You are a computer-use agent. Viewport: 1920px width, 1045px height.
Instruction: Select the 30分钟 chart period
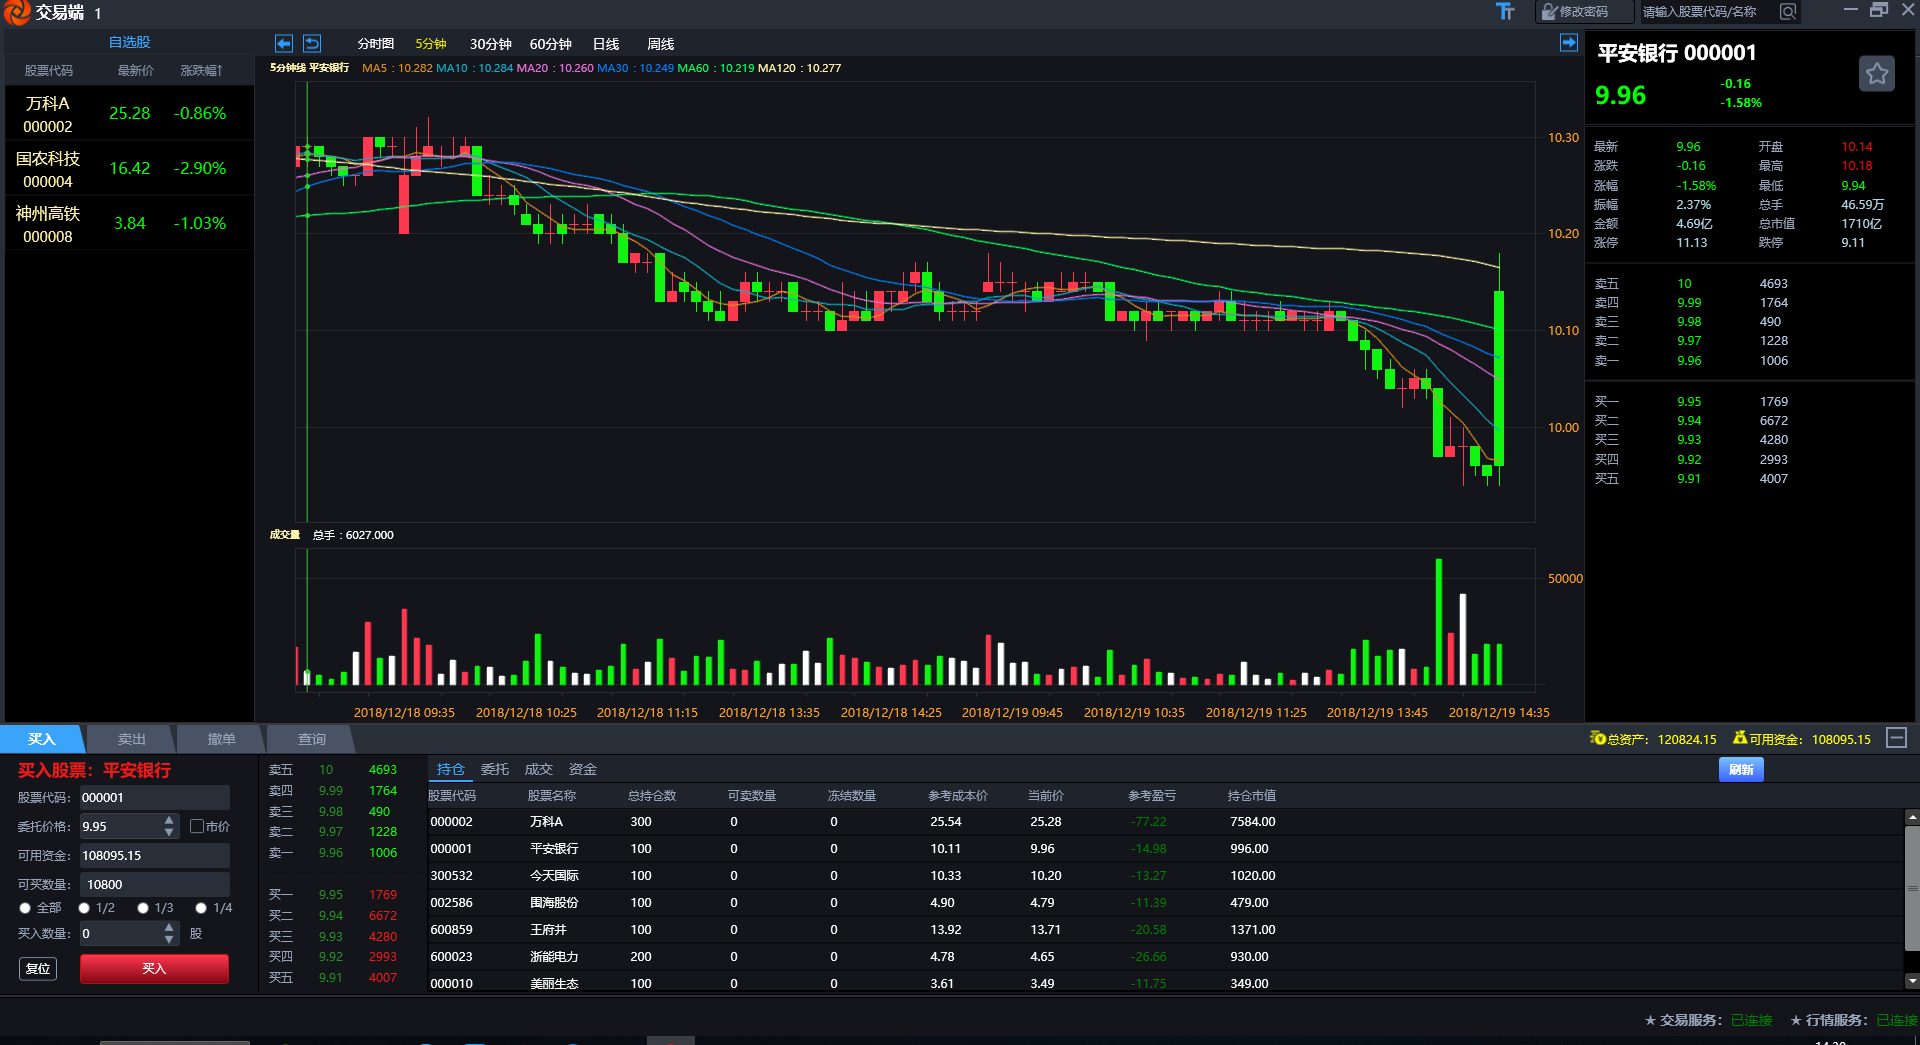[x=490, y=44]
